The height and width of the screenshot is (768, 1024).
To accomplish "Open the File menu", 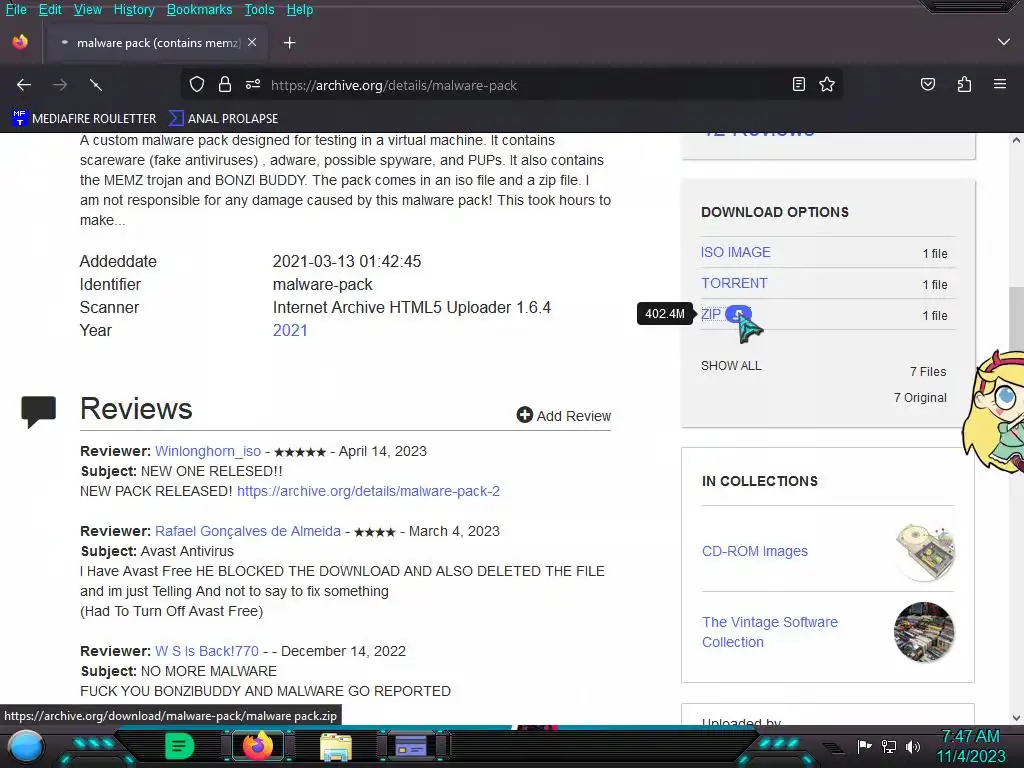I will coord(16,9).
